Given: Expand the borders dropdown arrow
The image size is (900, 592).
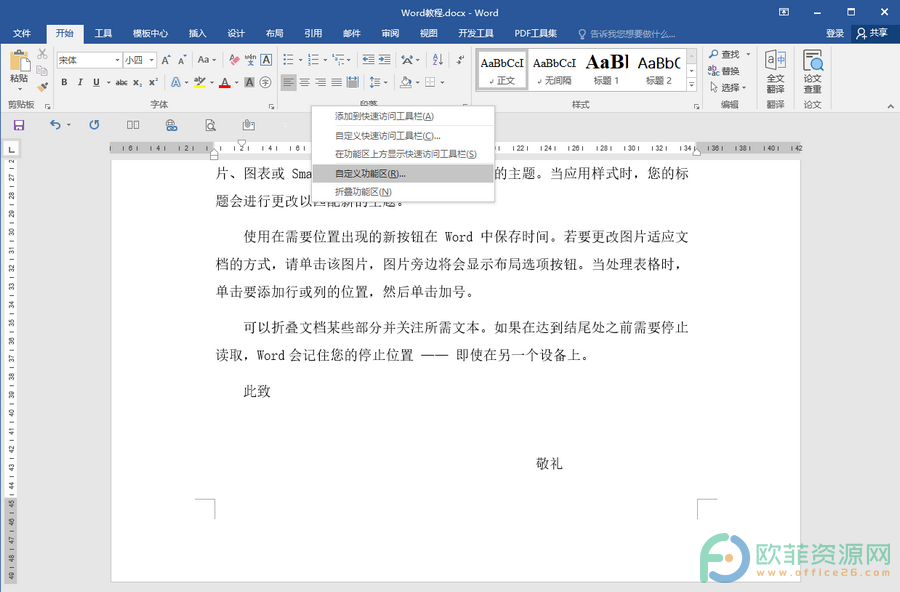Looking at the screenshot, I should pos(442,83).
